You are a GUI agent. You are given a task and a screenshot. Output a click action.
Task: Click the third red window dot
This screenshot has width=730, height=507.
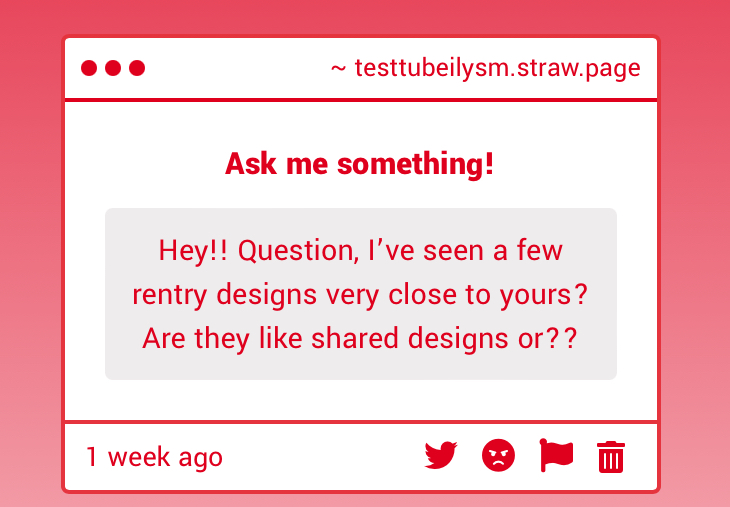137,68
